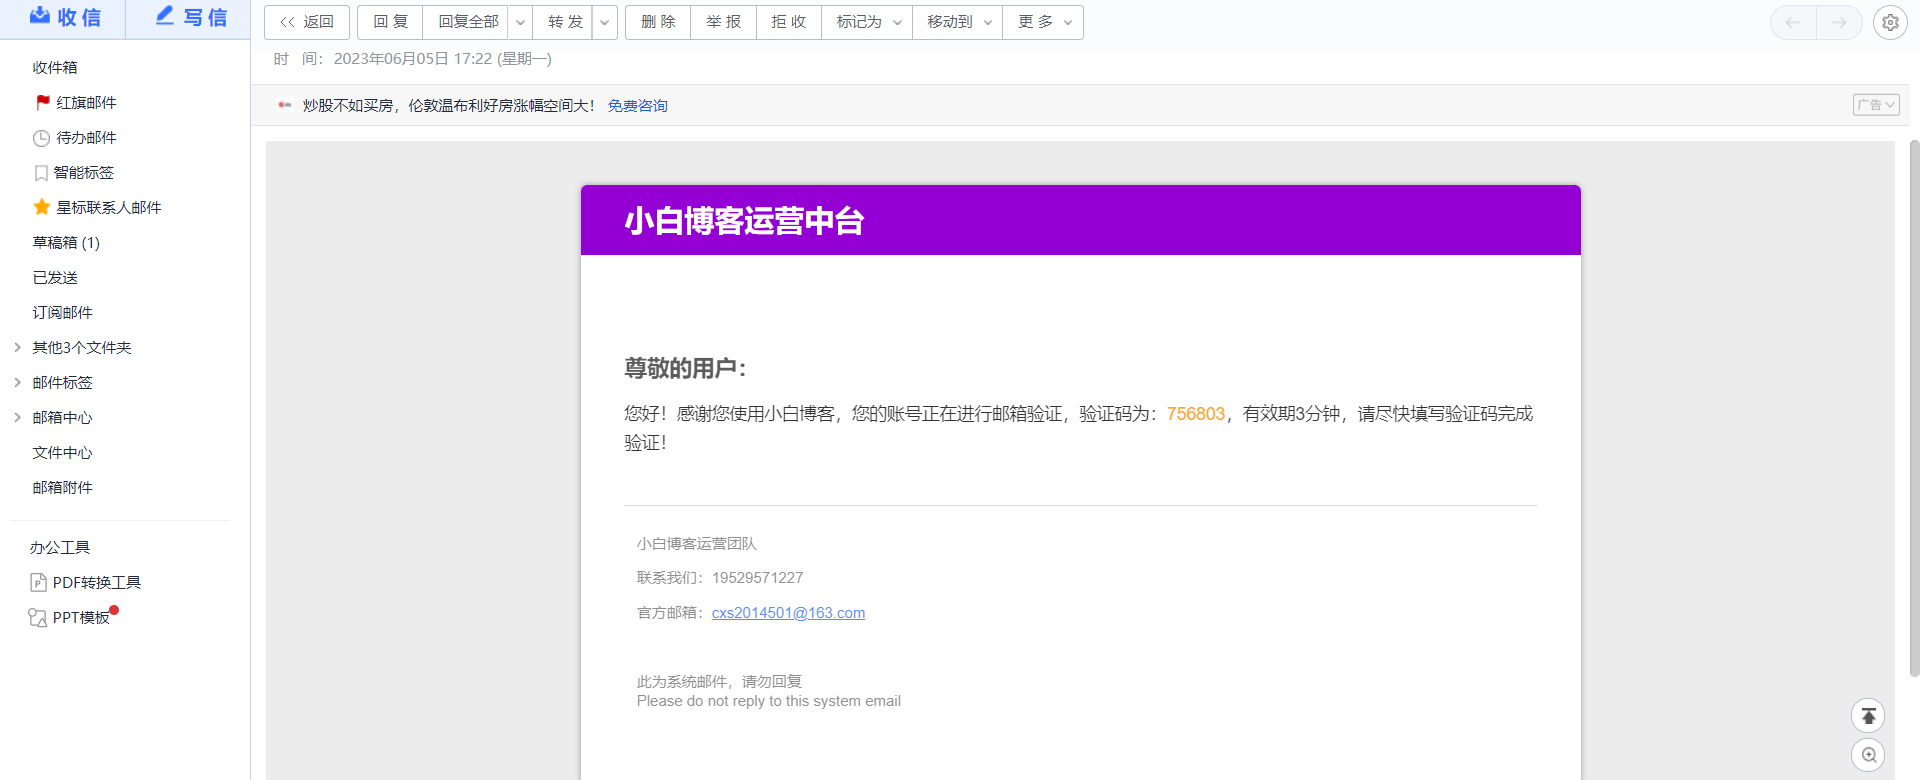Click the 尊敬的用户 greeting text

(685, 368)
